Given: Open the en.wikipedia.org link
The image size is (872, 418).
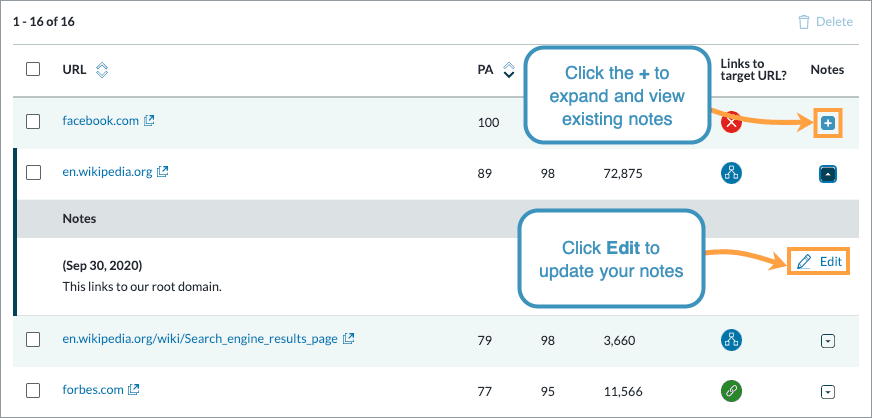Looking at the screenshot, I should [107, 172].
